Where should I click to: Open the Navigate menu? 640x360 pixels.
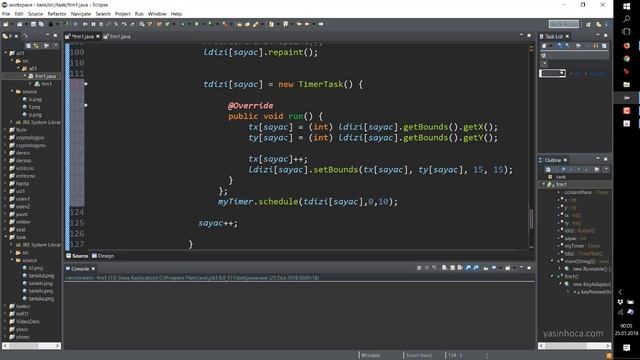pyautogui.click(x=81, y=13)
